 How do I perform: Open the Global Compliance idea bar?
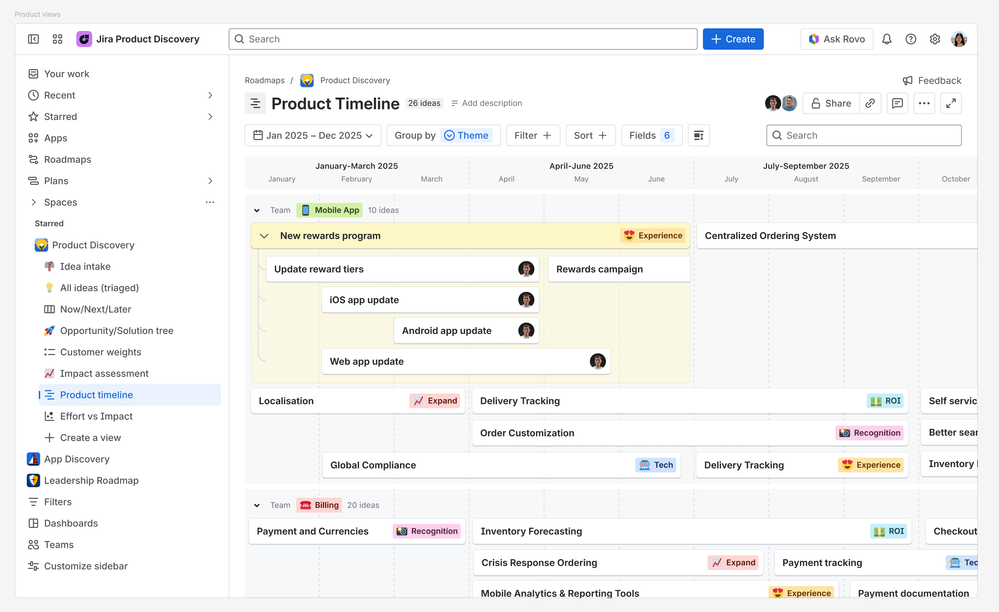coord(501,465)
